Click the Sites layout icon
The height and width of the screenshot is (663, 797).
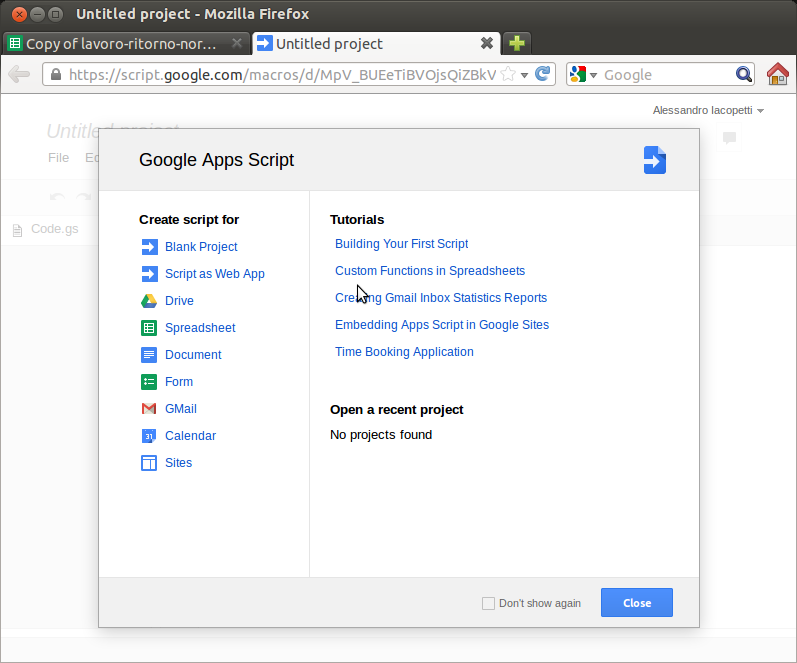click(x=149, y=463)
